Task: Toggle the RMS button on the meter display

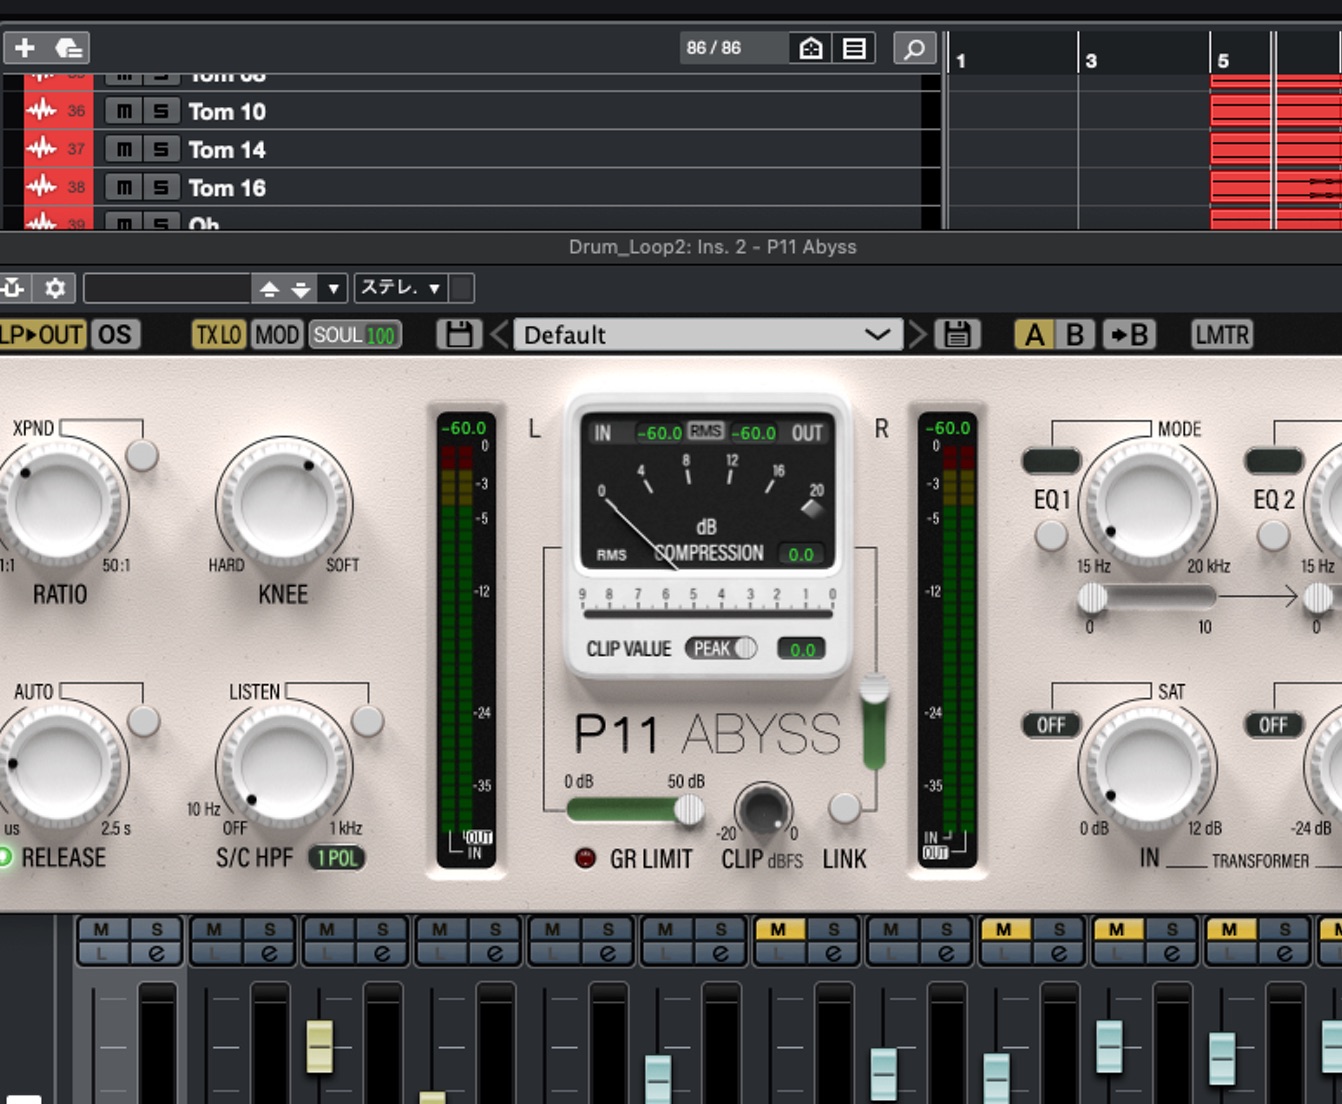Action: (x=705, y=431)
